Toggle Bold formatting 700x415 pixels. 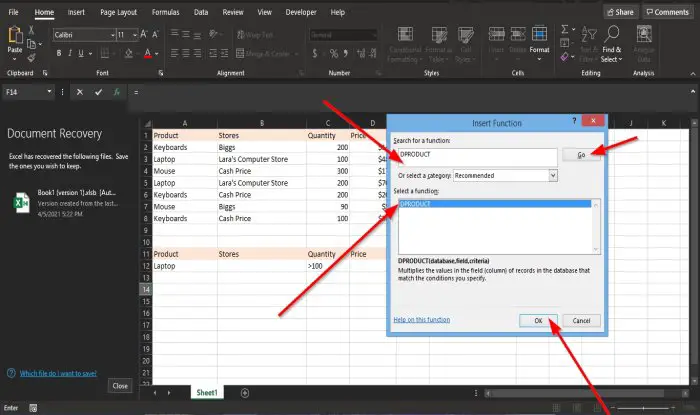(58, 54)
